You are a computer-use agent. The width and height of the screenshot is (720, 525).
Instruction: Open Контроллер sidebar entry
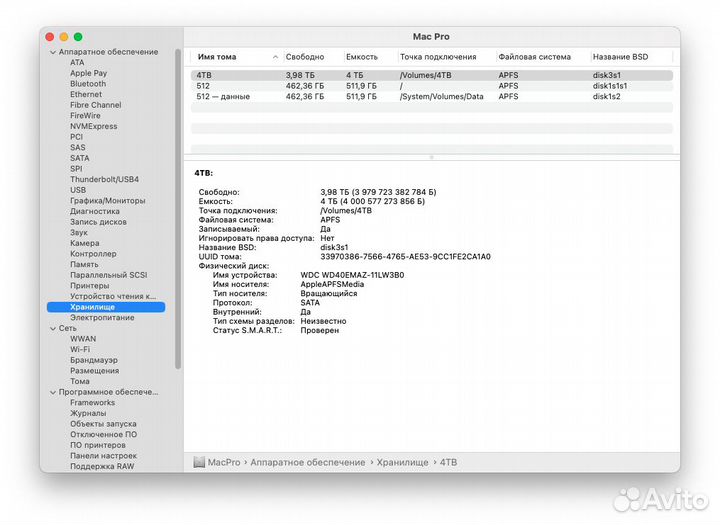tap(93, 254)
